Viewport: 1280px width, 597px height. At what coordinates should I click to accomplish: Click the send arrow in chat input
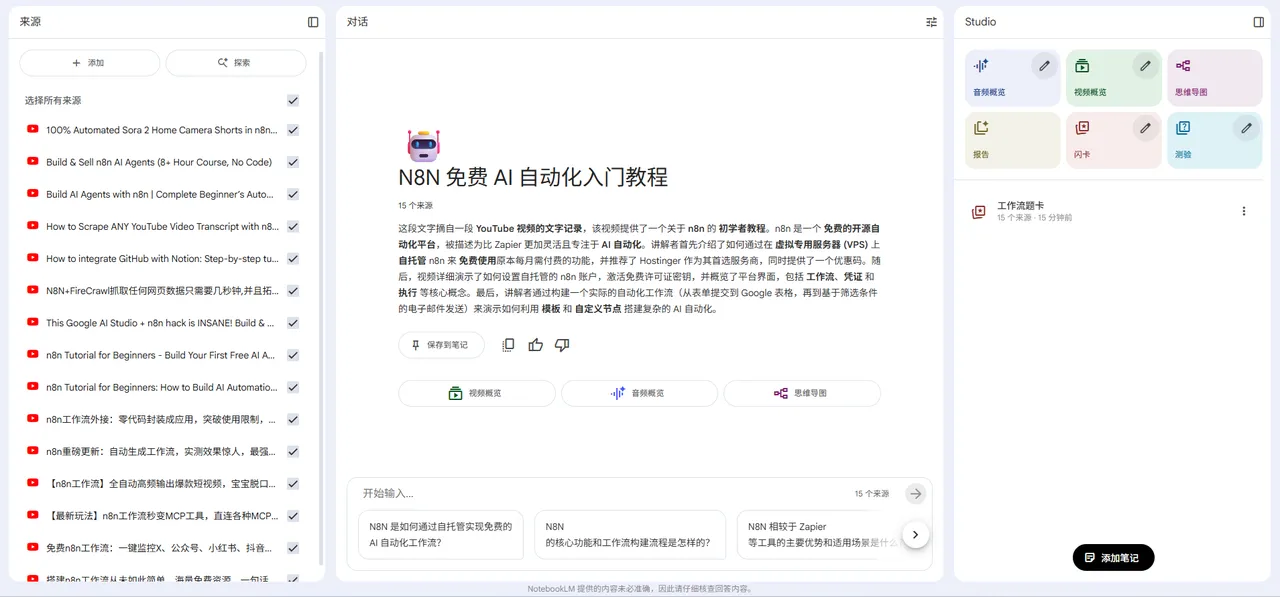(915, 494)
